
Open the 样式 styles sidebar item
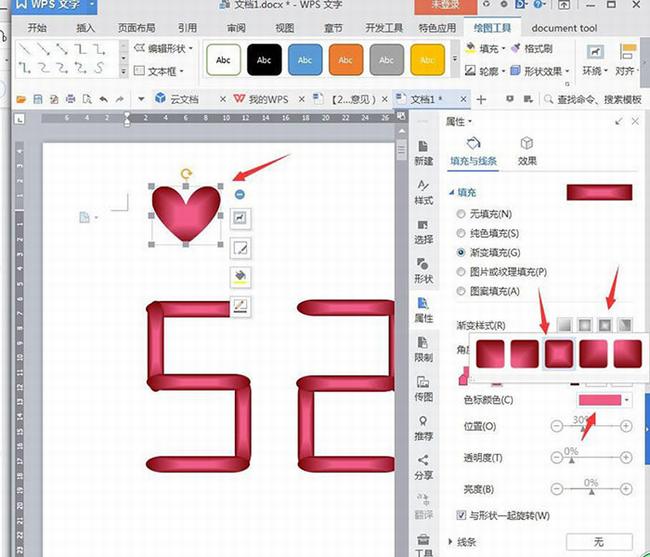pos(423,192)
